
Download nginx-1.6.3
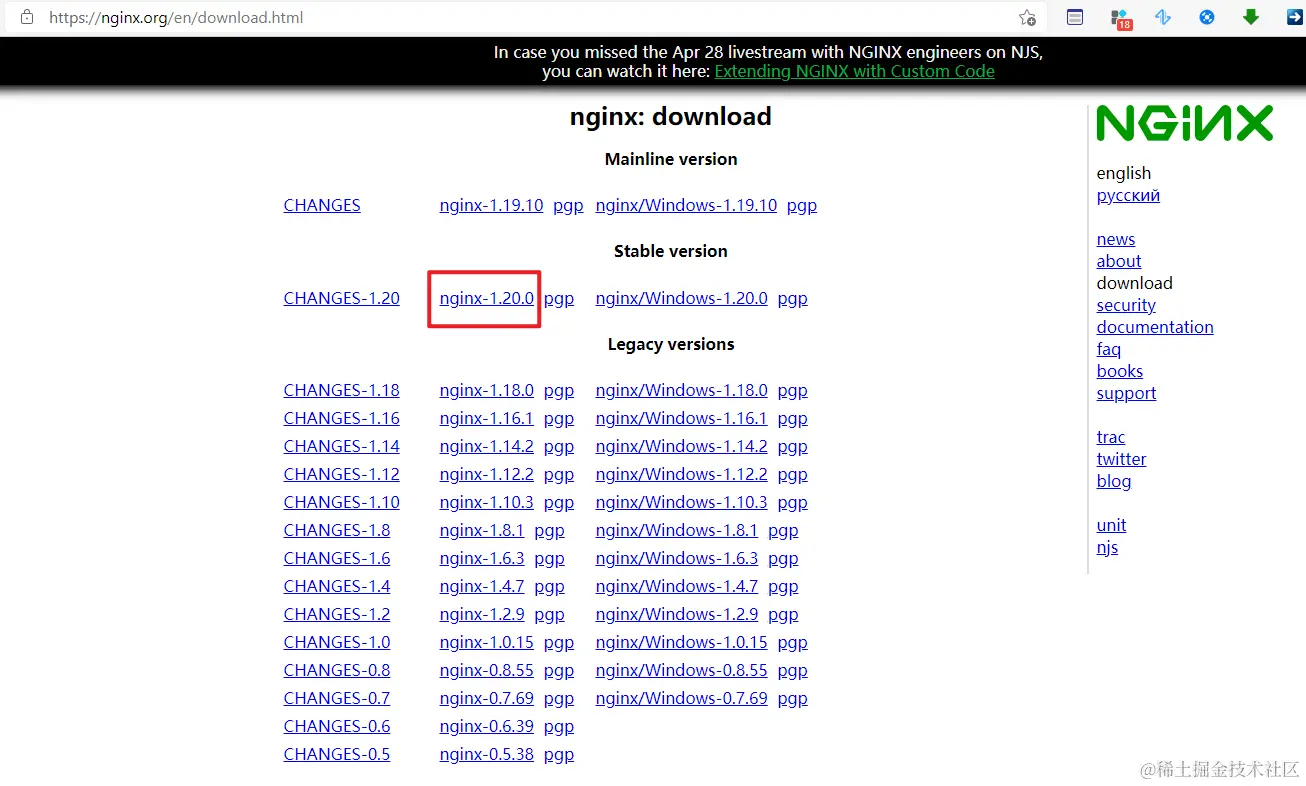click(482, 558)
